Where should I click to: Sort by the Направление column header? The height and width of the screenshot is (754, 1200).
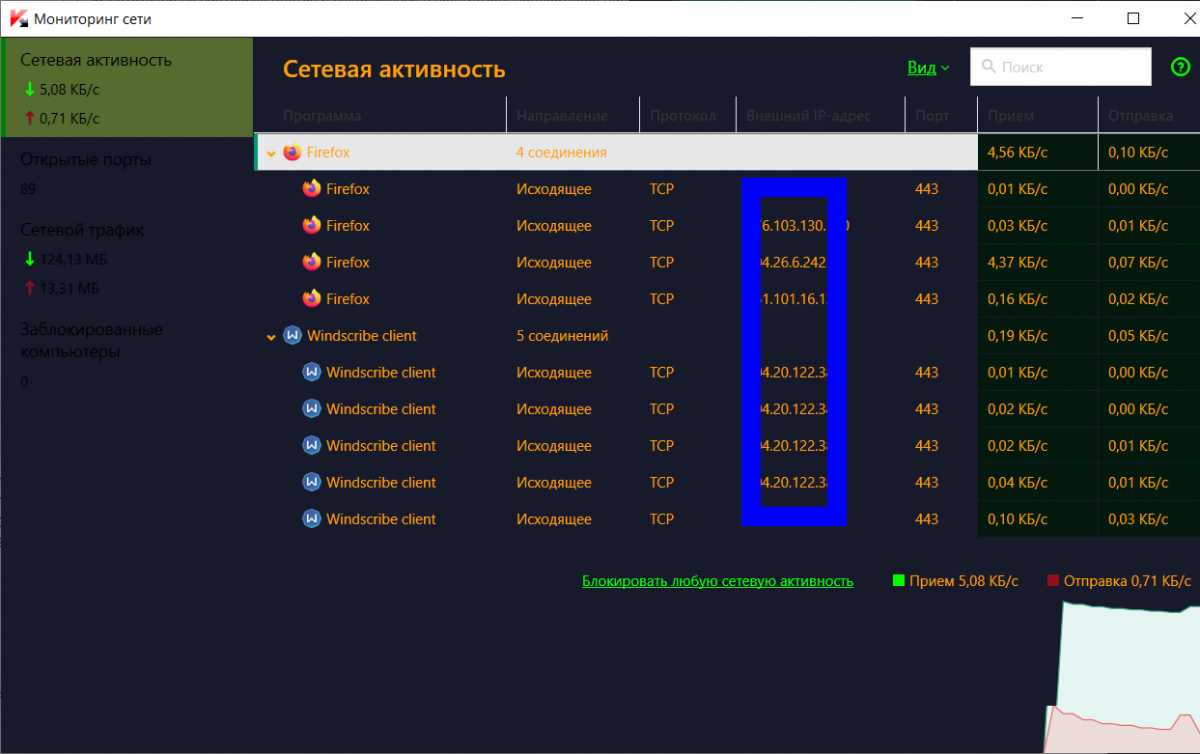pos(562,116)
